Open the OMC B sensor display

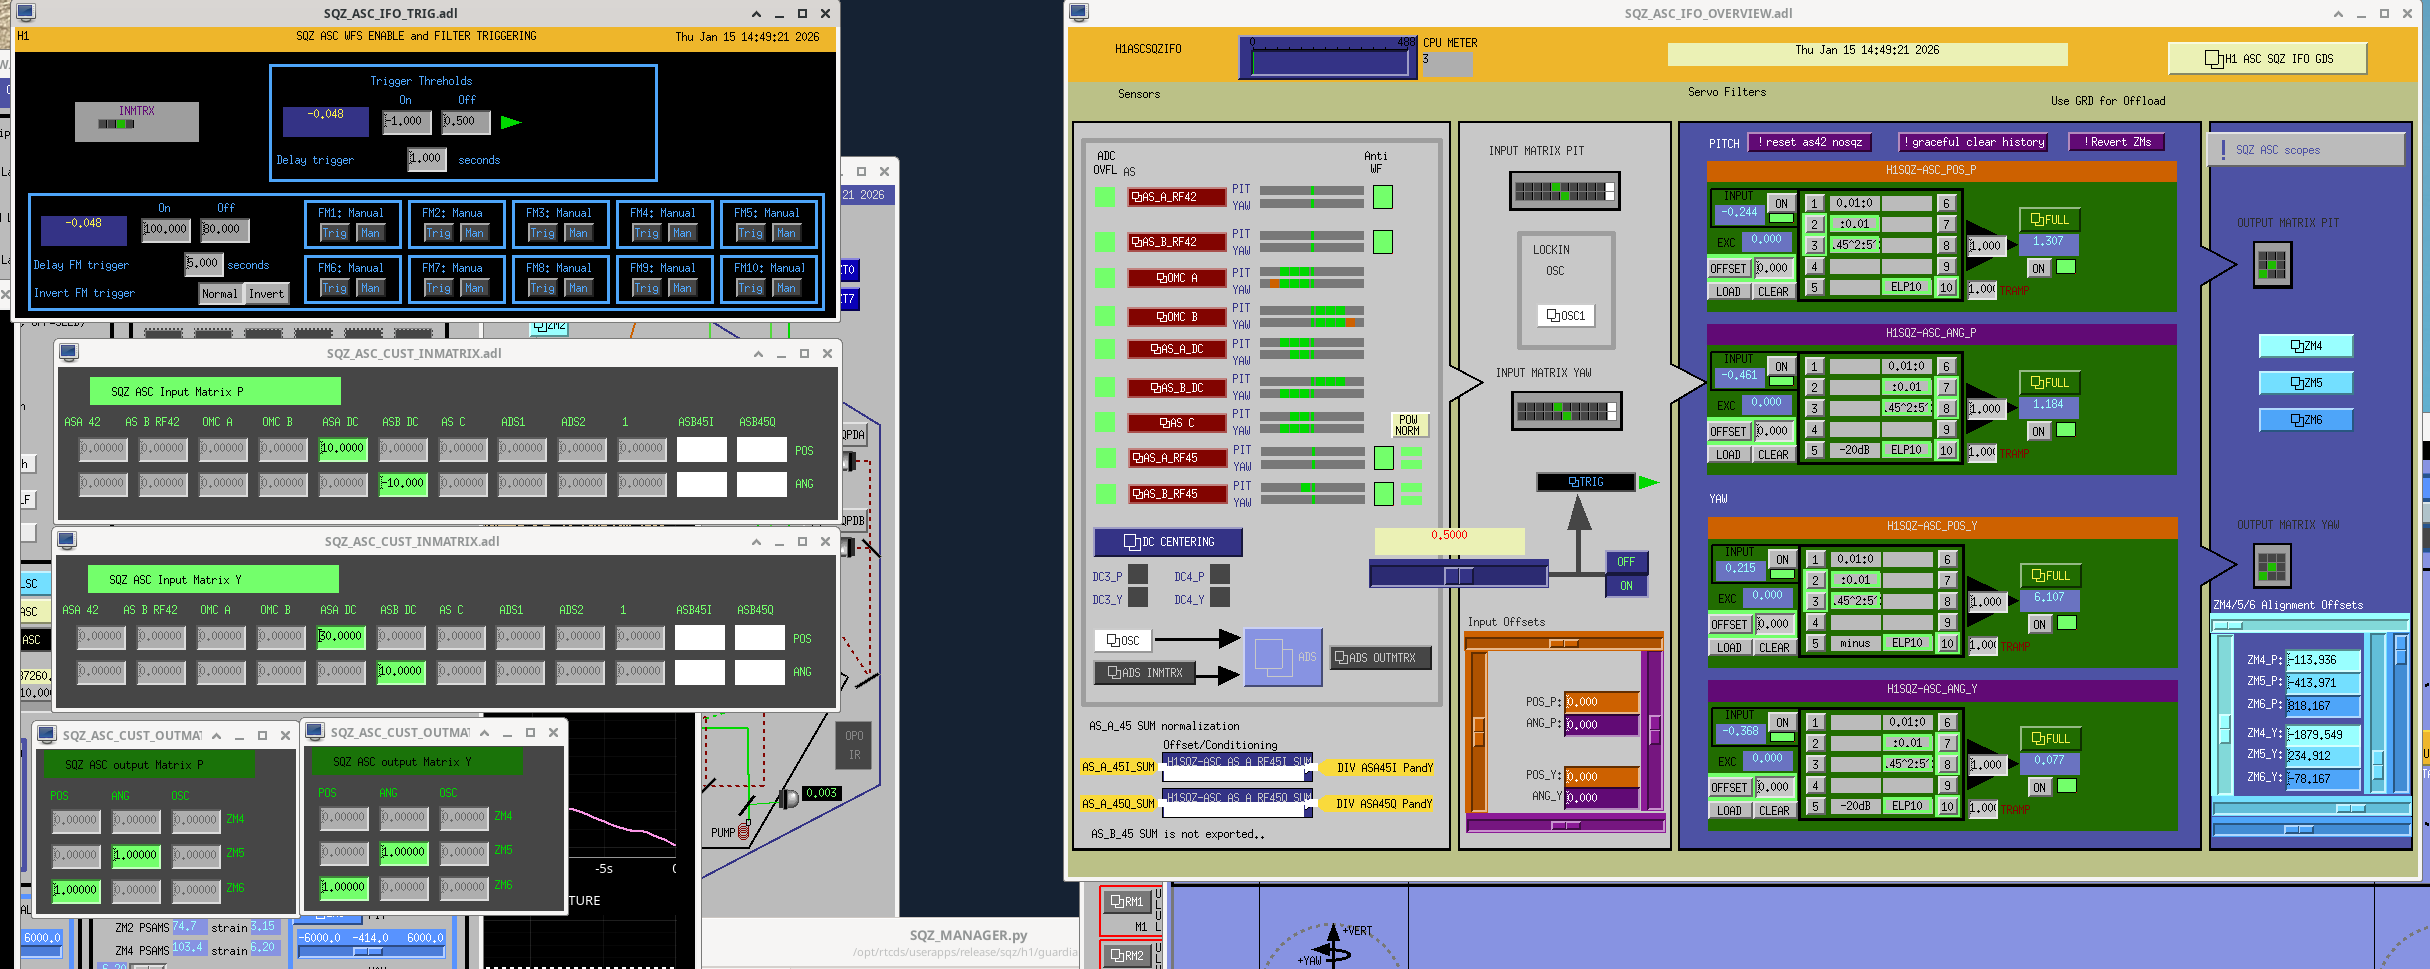coord(1177,317)
